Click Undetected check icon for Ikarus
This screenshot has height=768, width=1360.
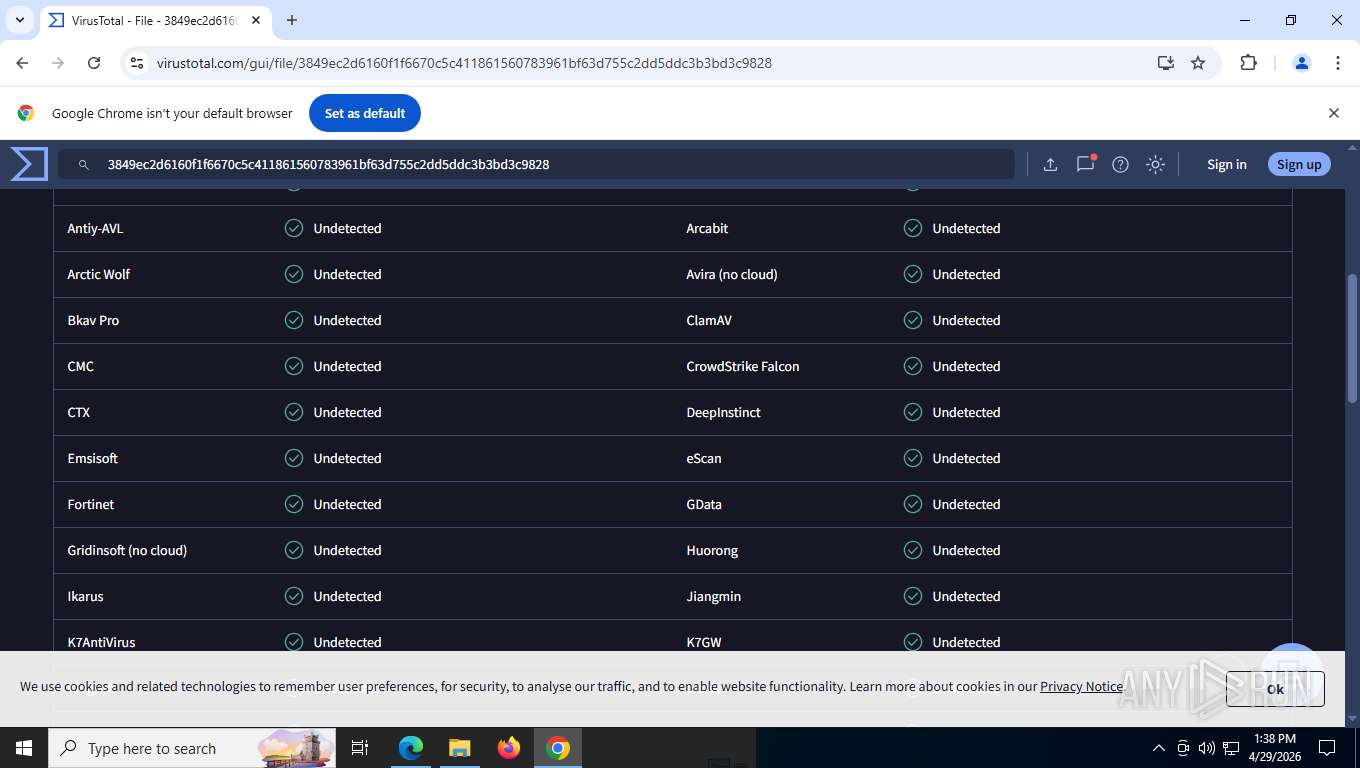294,596
